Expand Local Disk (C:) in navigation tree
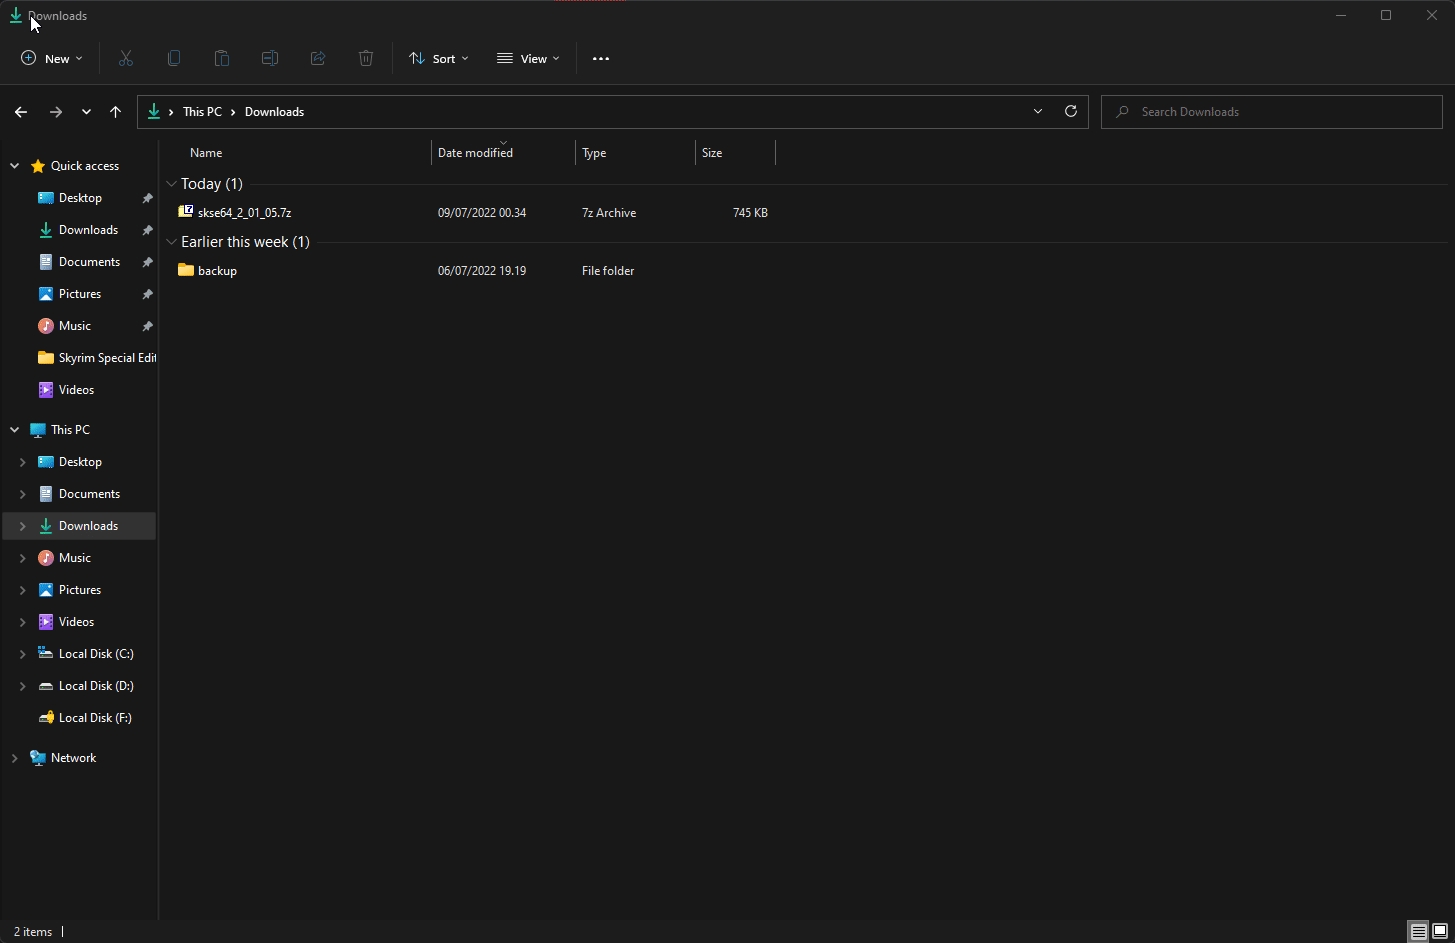 click(x=22, y=654)
